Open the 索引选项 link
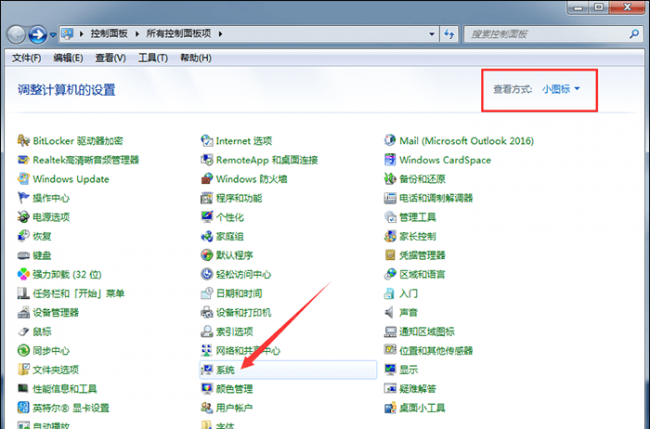The width and height of the screenshot is (650, 429). tap(234, 332)
